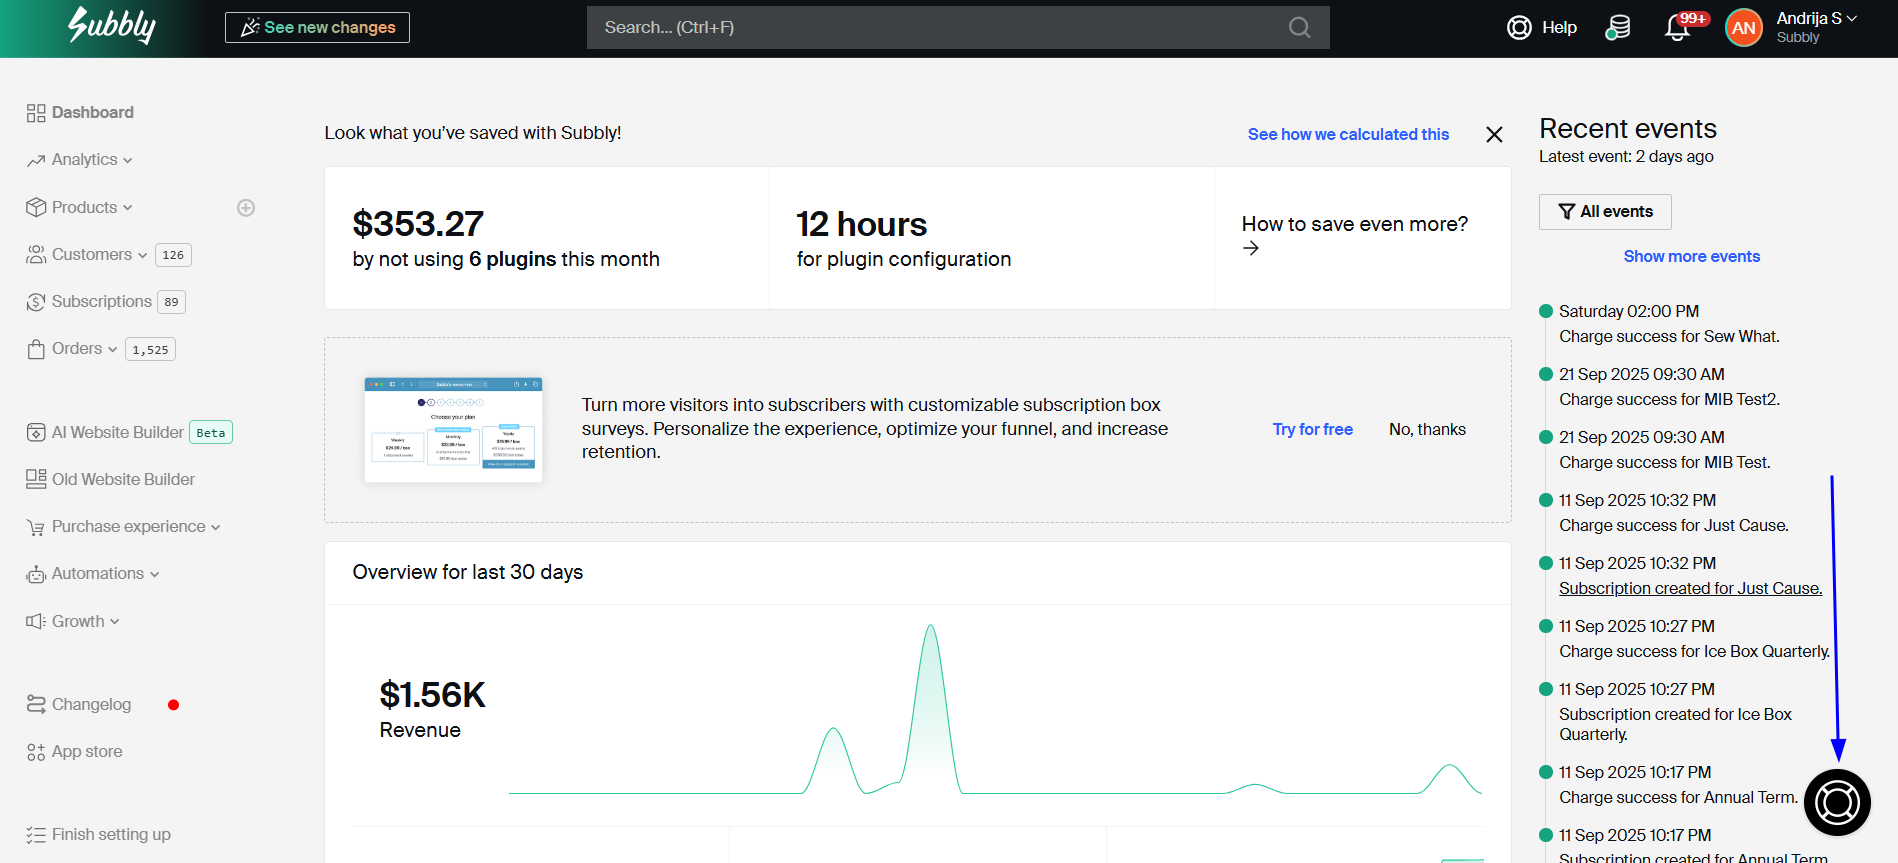1898x863 pixels.
Task: Open the Dashboard grid icon
Action: pos(36,113)
